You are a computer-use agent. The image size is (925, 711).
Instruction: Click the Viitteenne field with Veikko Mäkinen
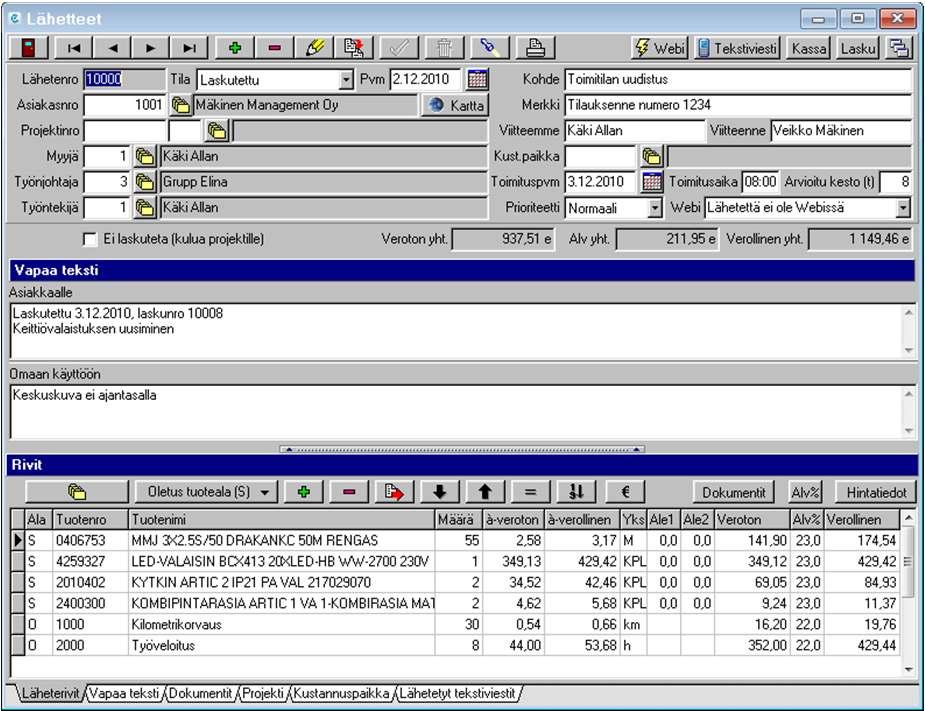(841, 130)
